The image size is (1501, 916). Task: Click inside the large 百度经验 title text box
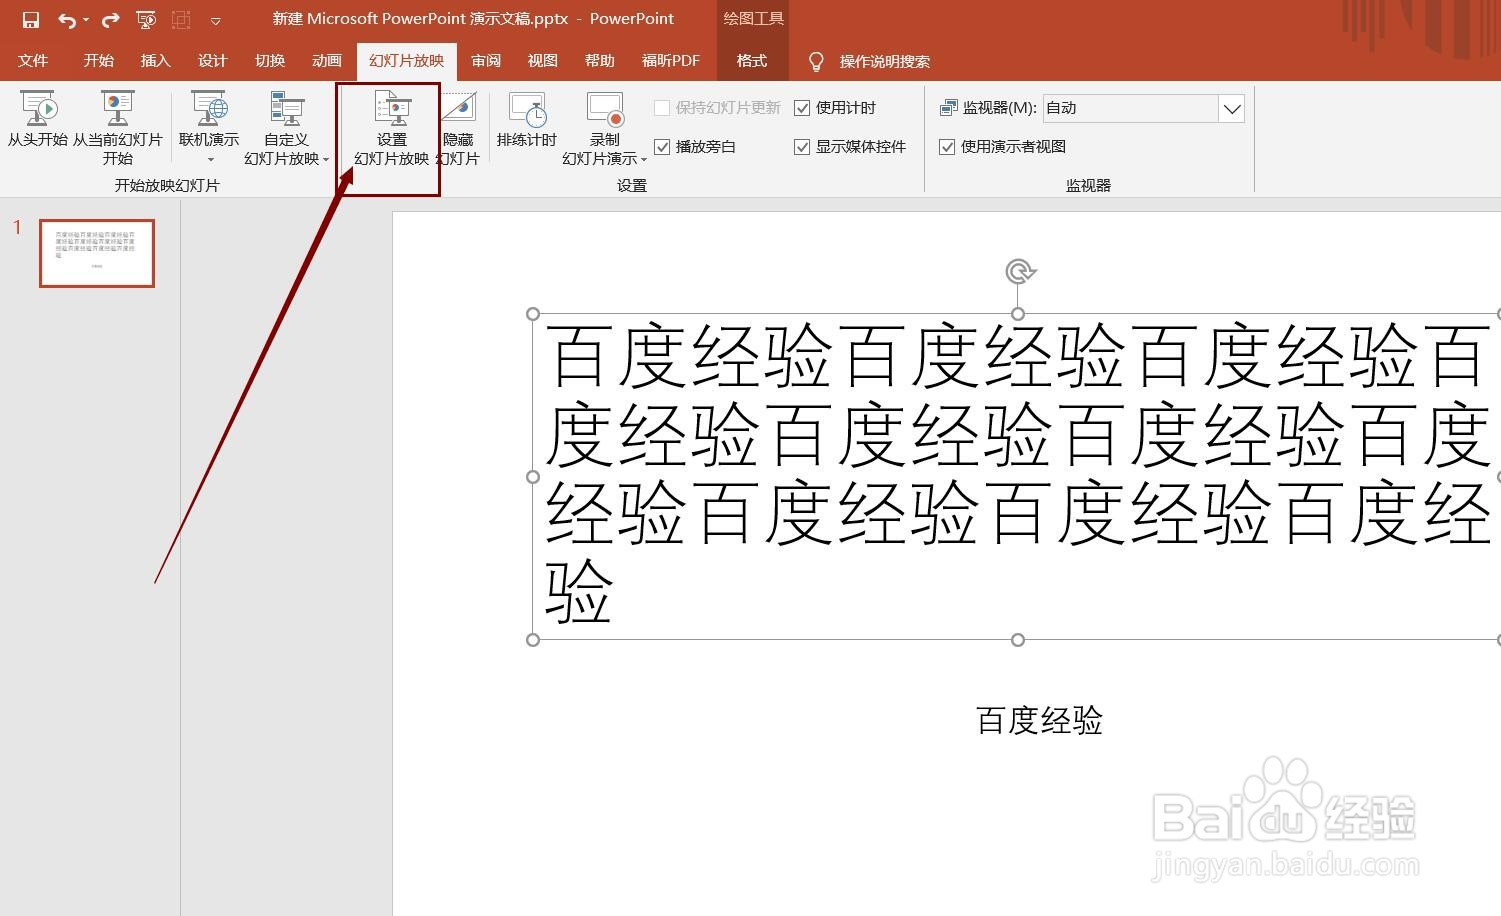(x=1016, y=476)
